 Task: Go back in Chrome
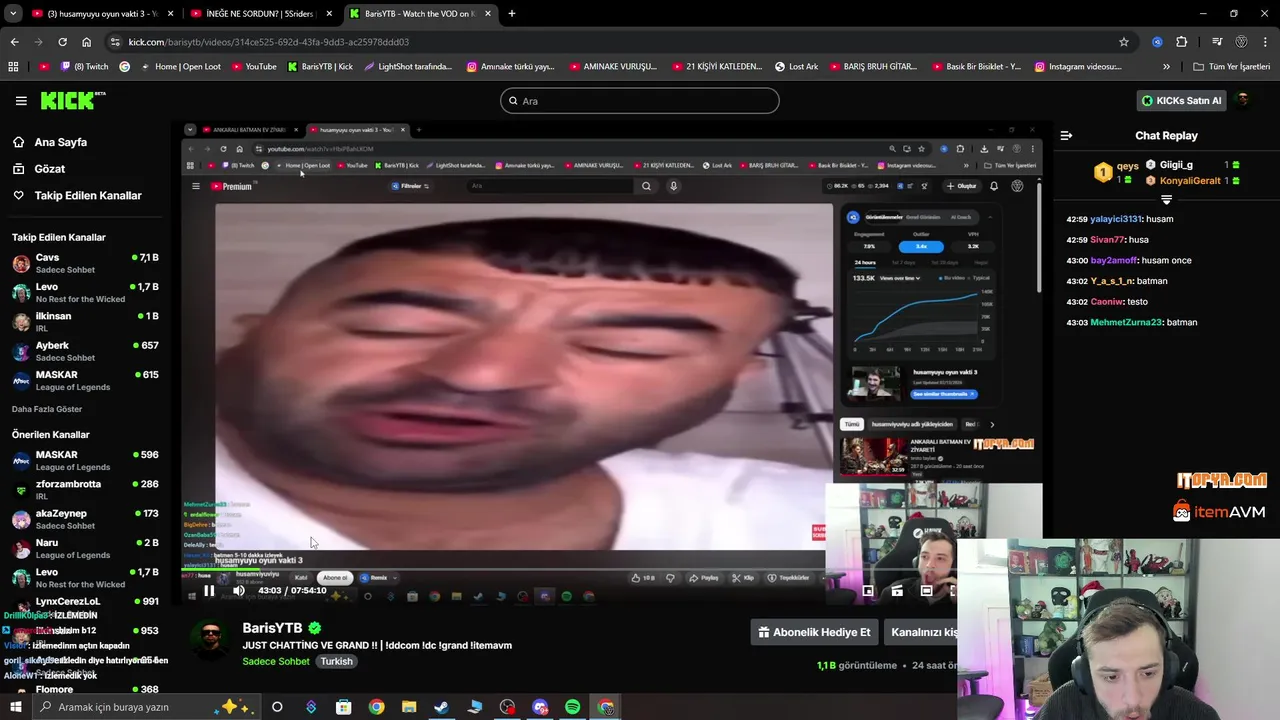click(14, 42)
